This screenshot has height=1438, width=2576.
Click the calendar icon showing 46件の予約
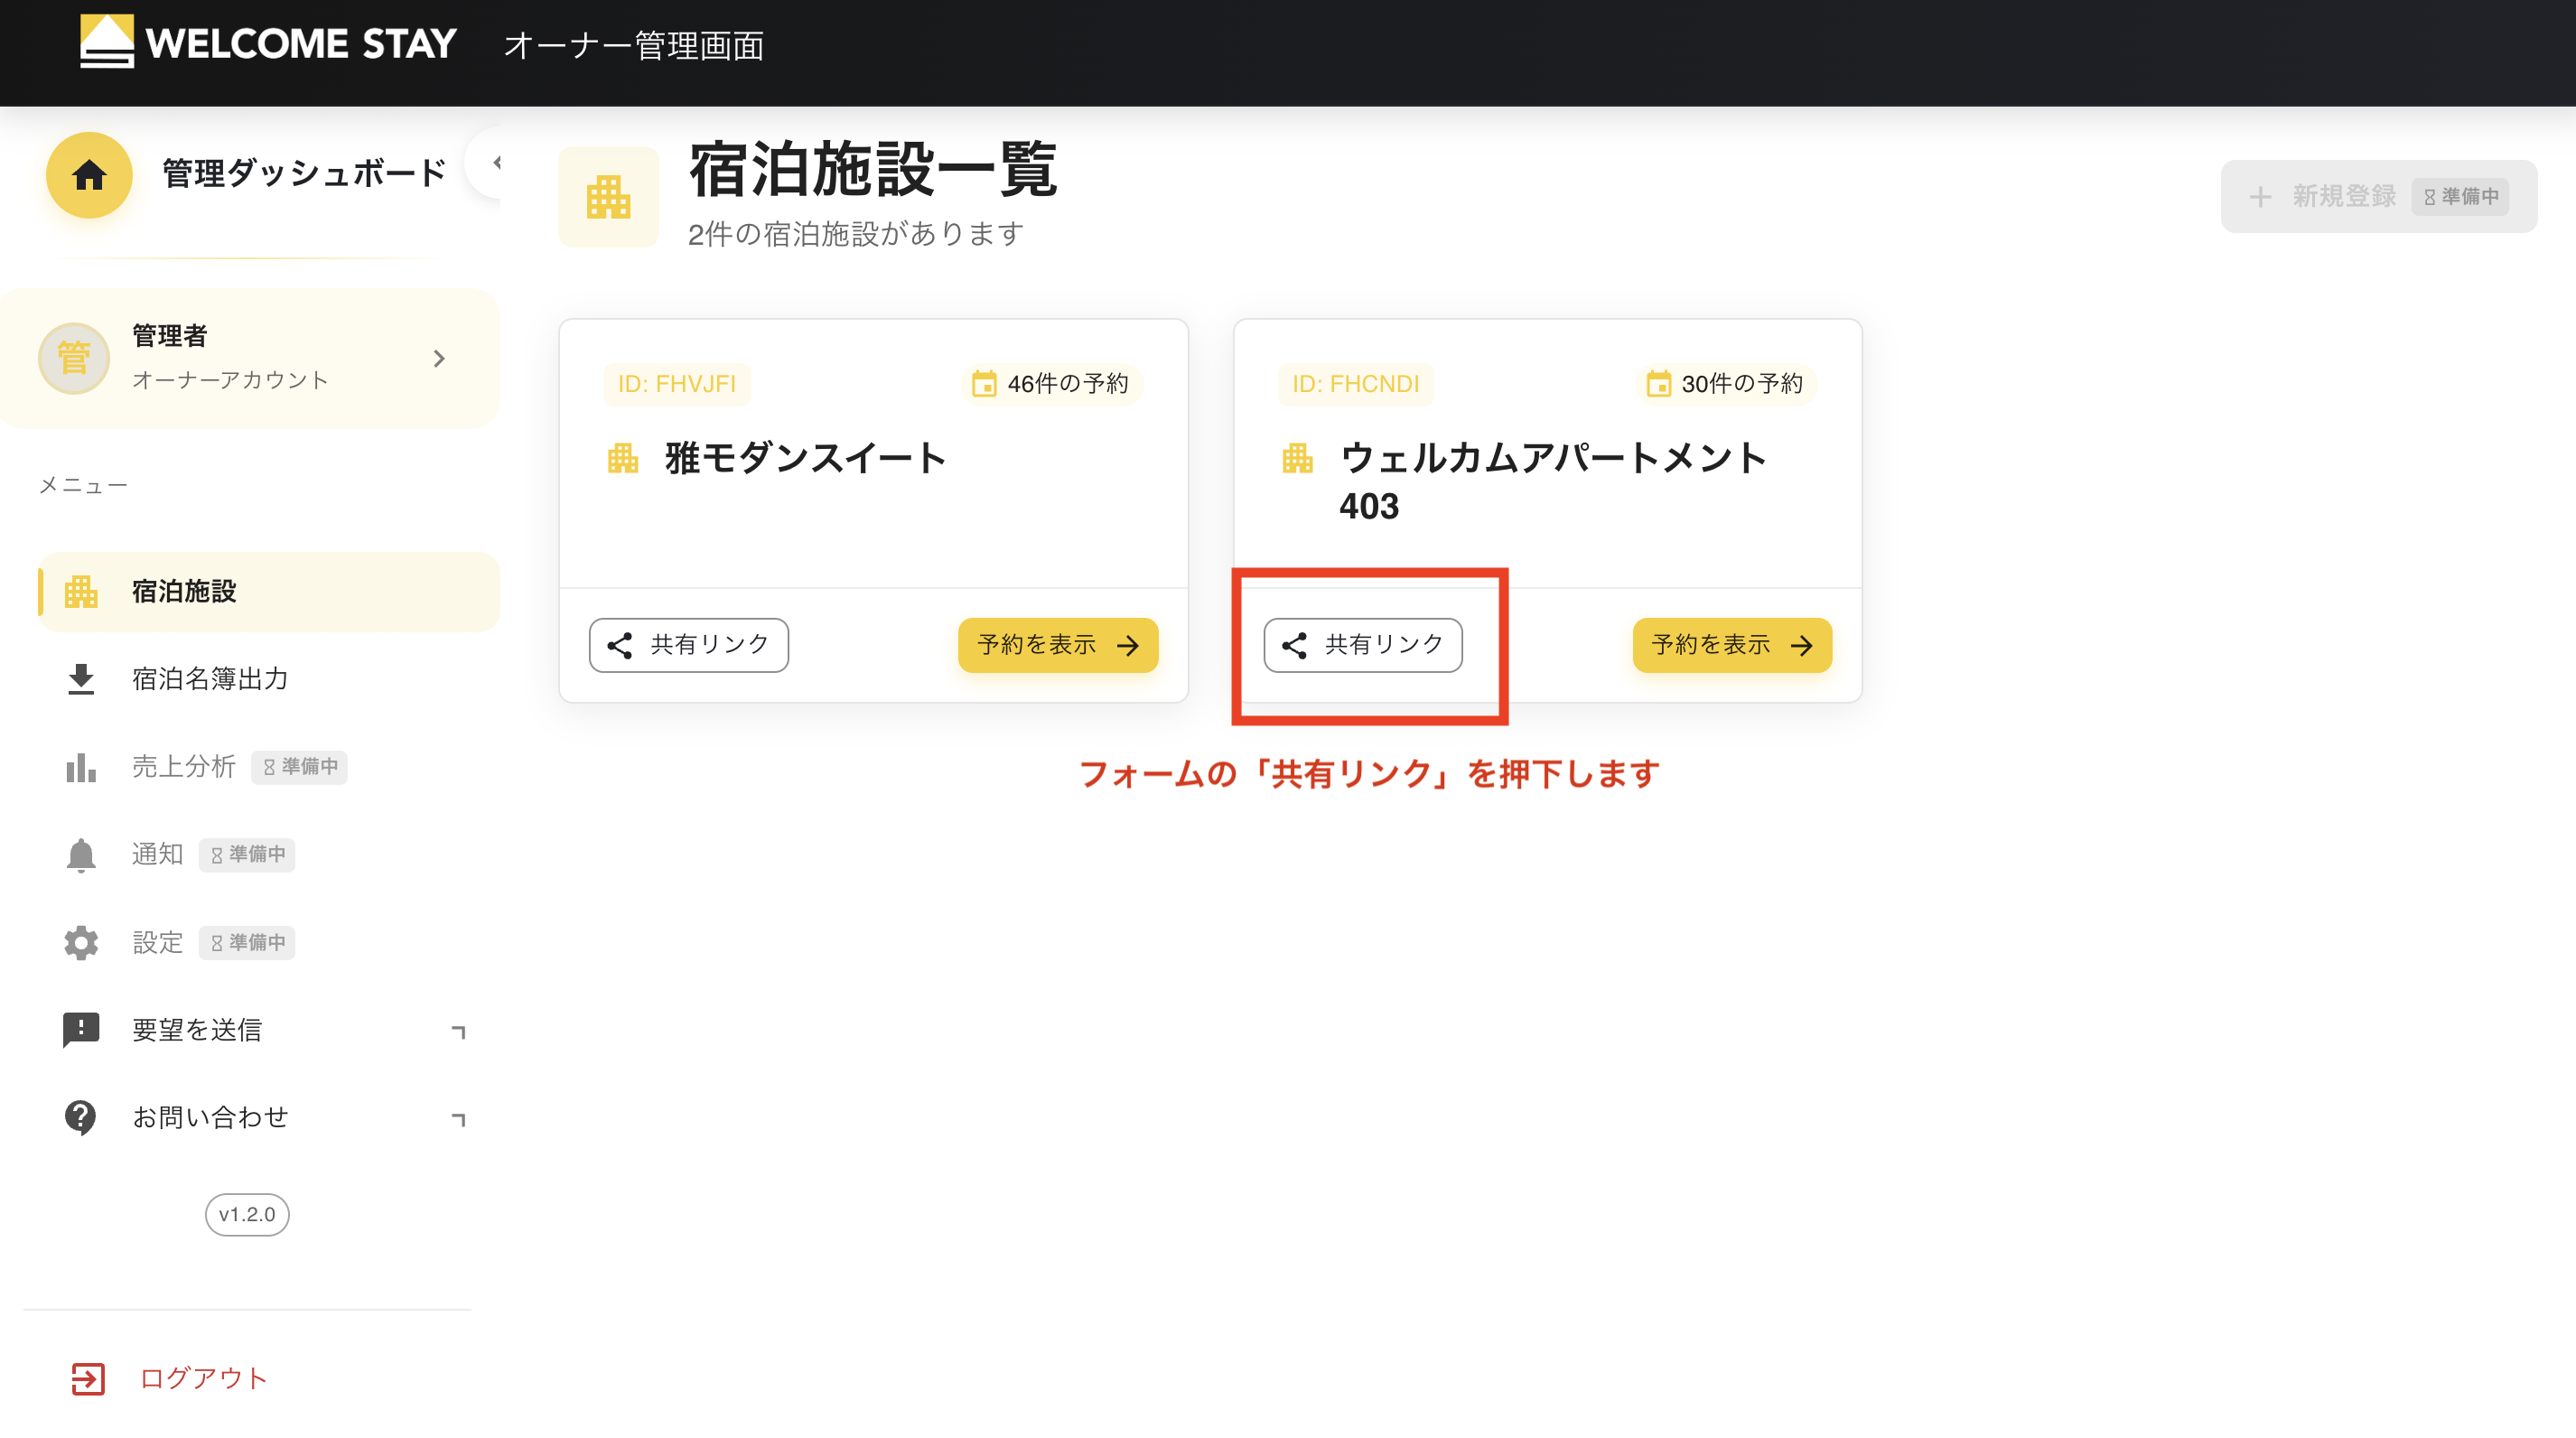click(x=984, y=383)
